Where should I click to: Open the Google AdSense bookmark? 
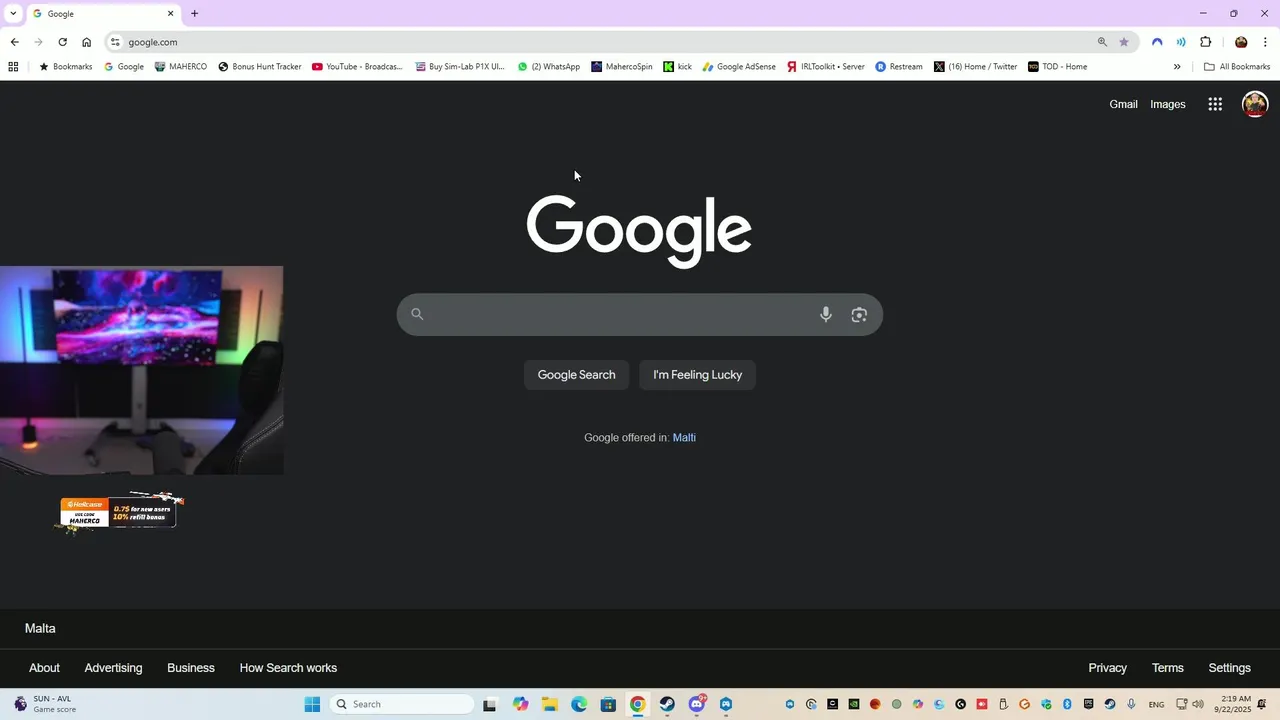click(x=739, y=67)
